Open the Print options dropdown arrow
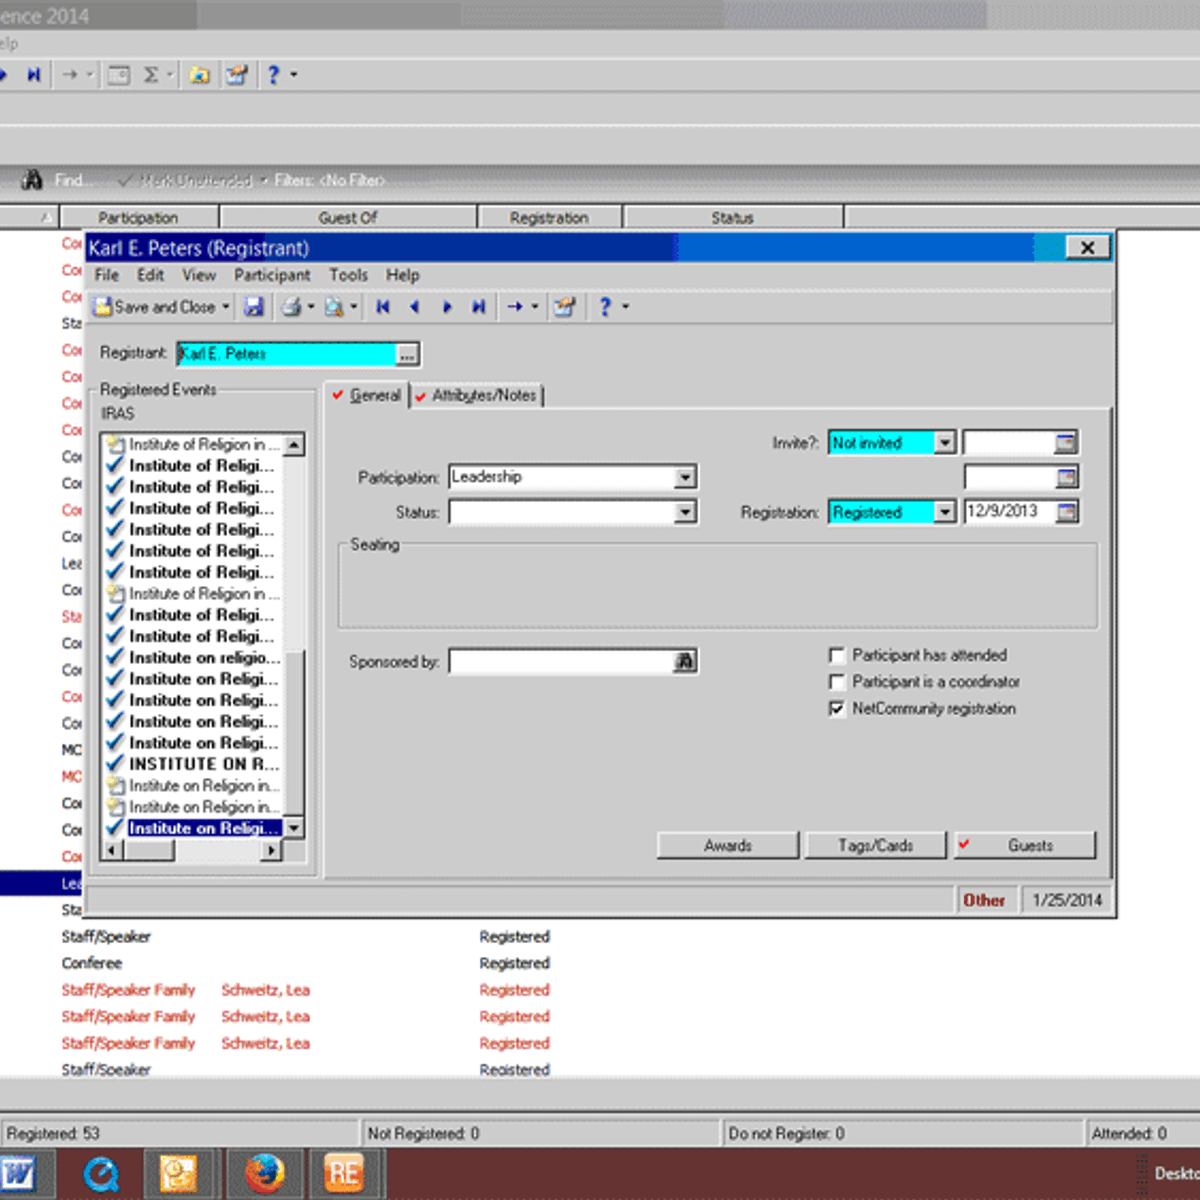This screenshot has width=1200, height=1200. click(x=311, y=307)
